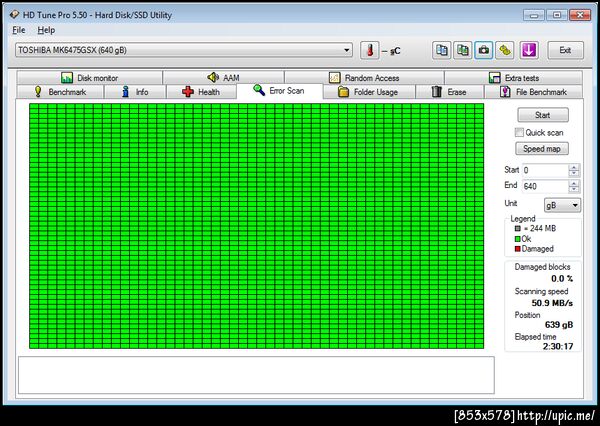This screenshot has width=600, height=426.
Task: Switch to the Disk monitor tab
Action: point(90,78)
